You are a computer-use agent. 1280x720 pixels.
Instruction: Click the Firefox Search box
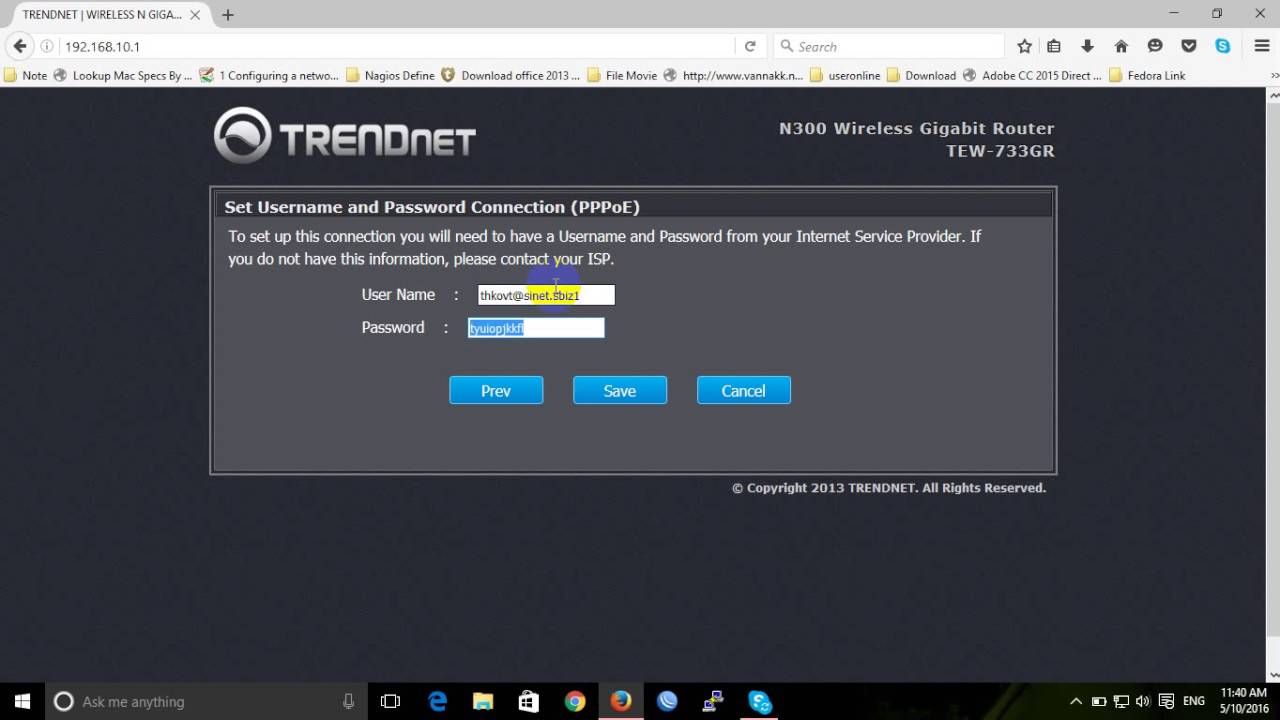point(888,46)
